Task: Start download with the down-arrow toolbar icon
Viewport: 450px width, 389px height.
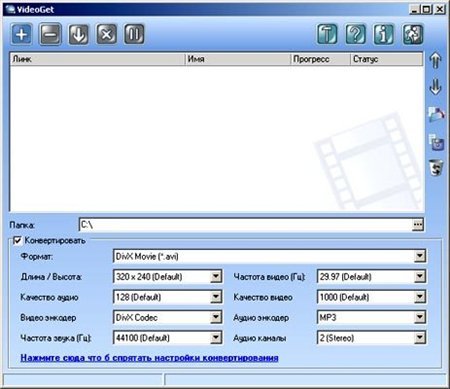Action: click(78, 34)
